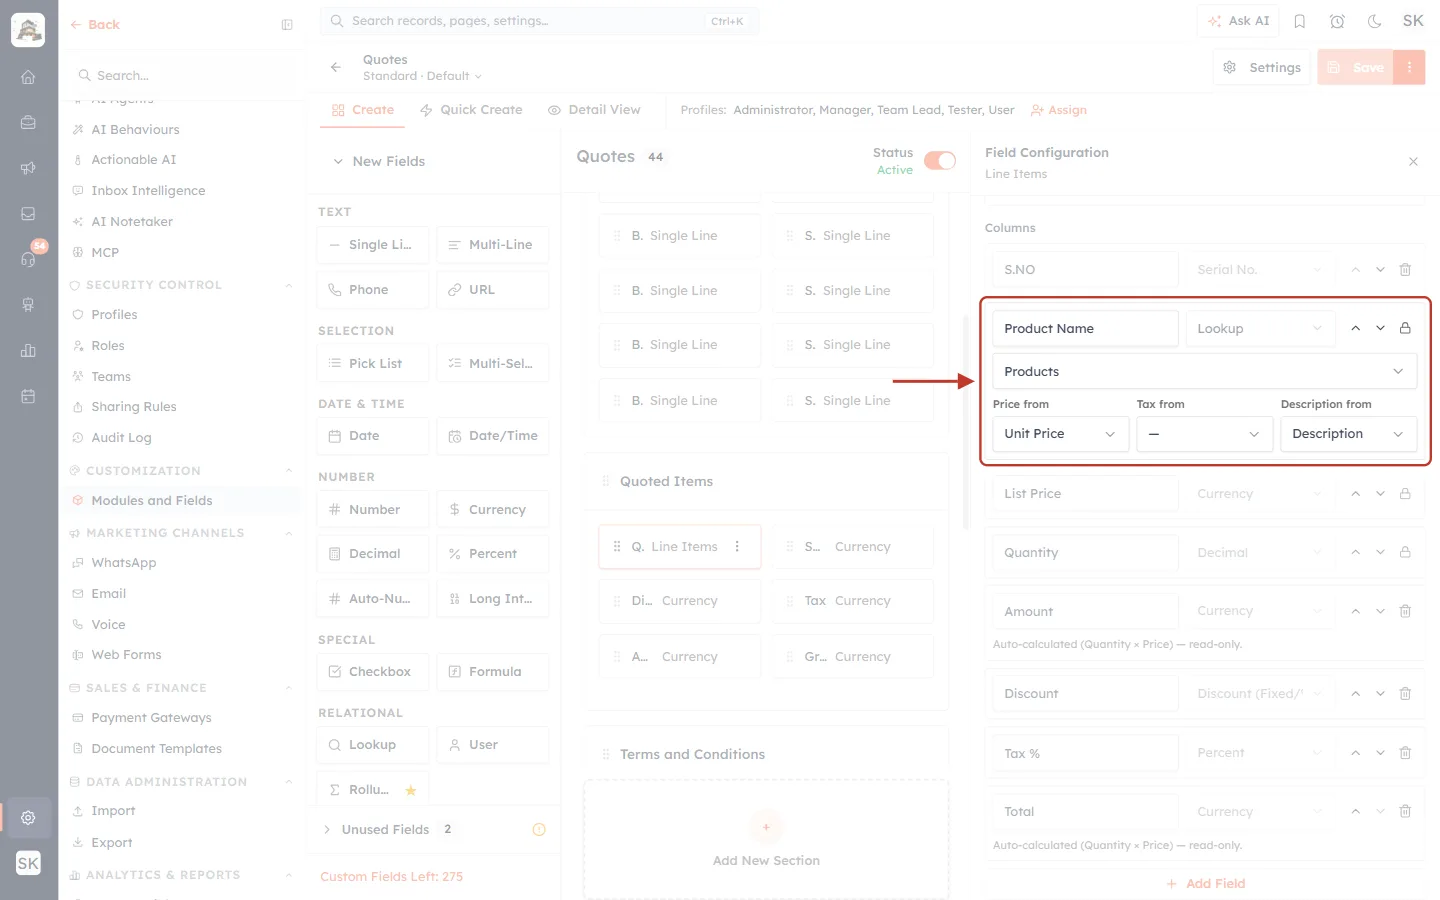Select the Currency field type

coord(493,510)
